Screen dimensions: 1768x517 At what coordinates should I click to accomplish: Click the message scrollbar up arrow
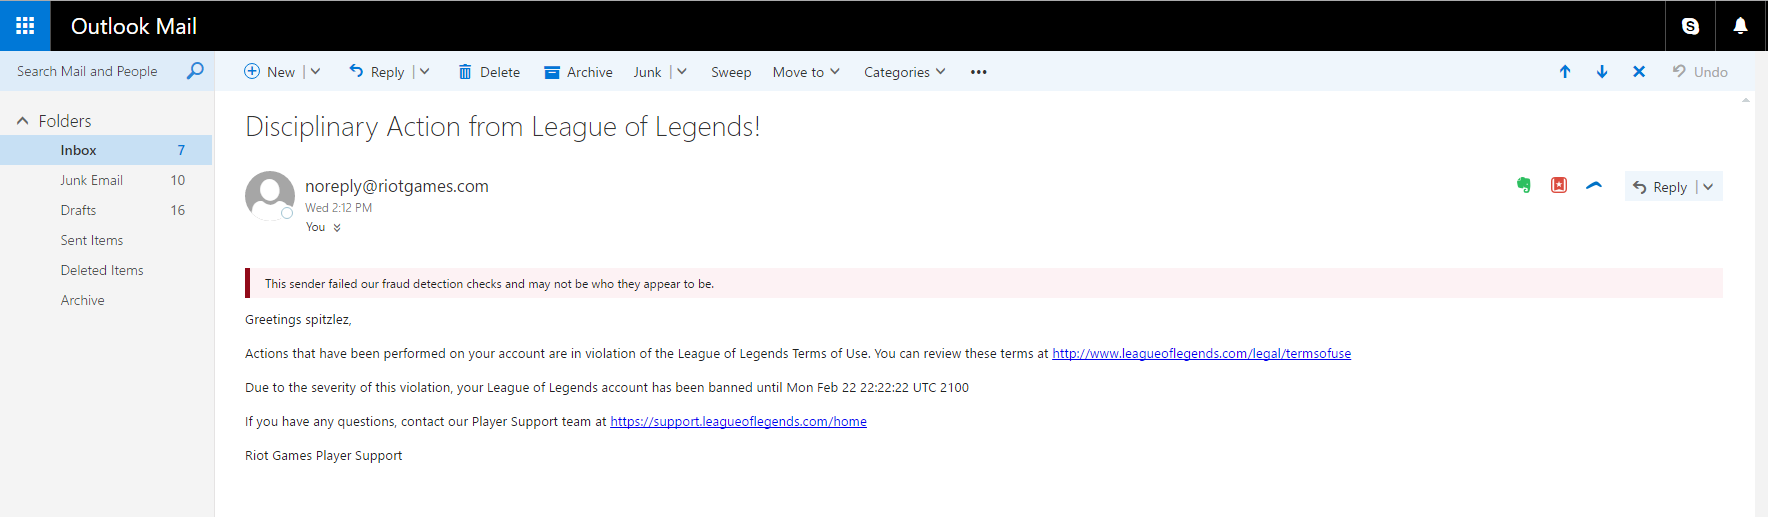click(1746, 100)
